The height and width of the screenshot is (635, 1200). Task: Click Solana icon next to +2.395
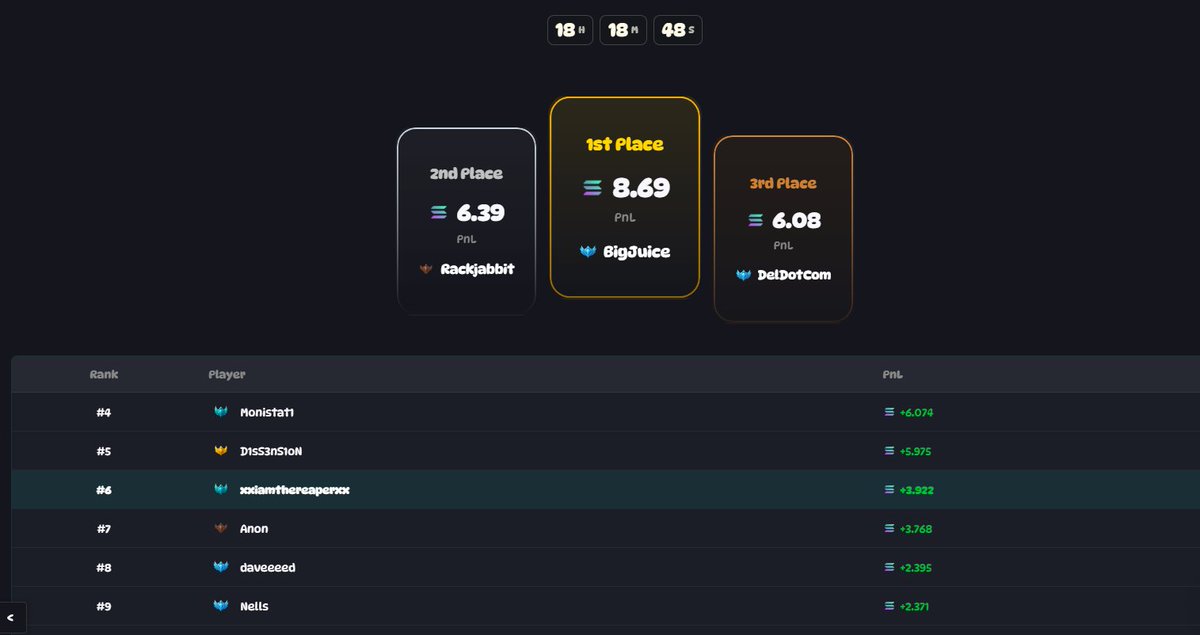[x=889, y=567]
